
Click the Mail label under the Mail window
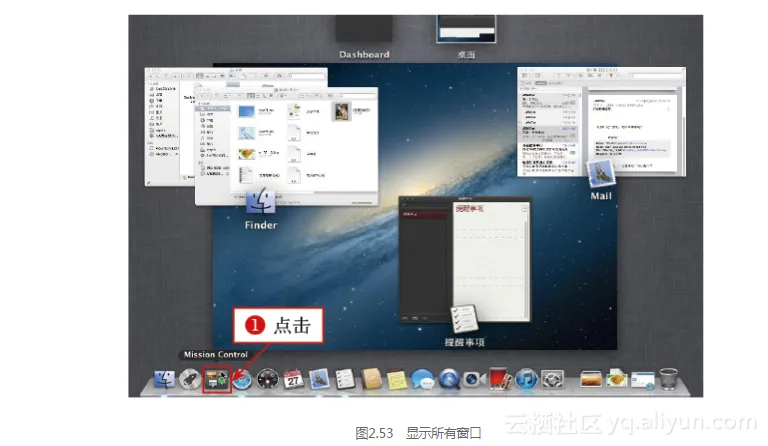click(601, 196)
